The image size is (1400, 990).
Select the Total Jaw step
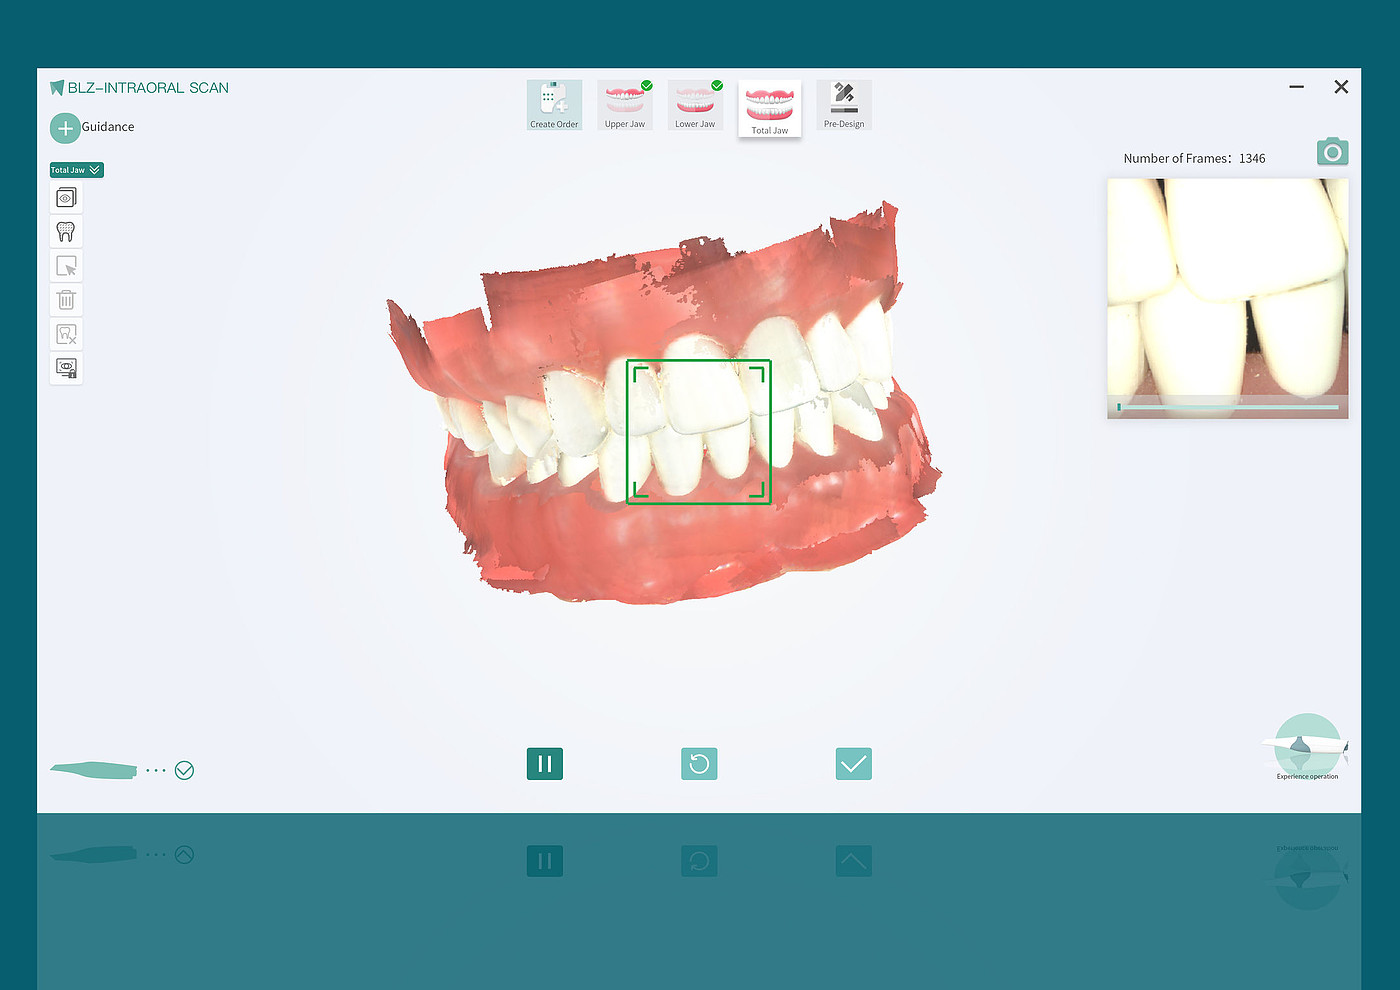(770, 109)
